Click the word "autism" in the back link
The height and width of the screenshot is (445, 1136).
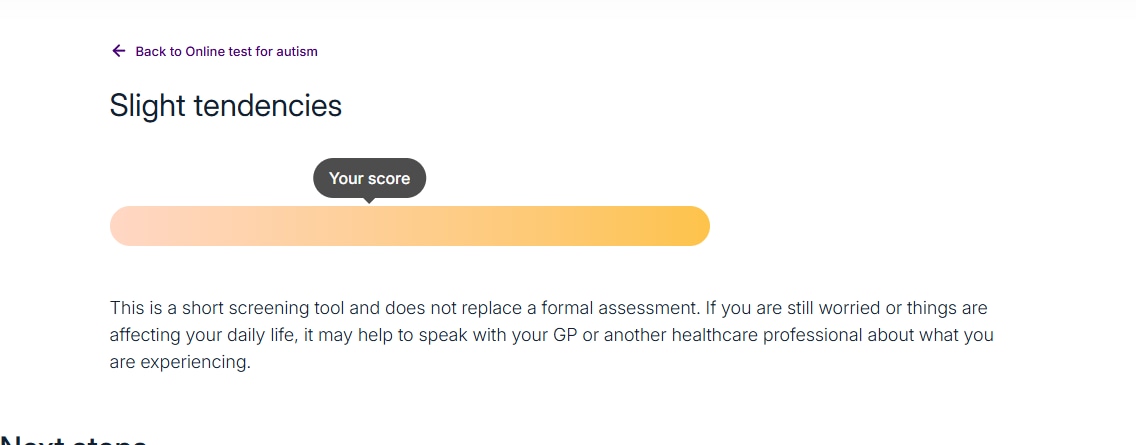(297, 51)
